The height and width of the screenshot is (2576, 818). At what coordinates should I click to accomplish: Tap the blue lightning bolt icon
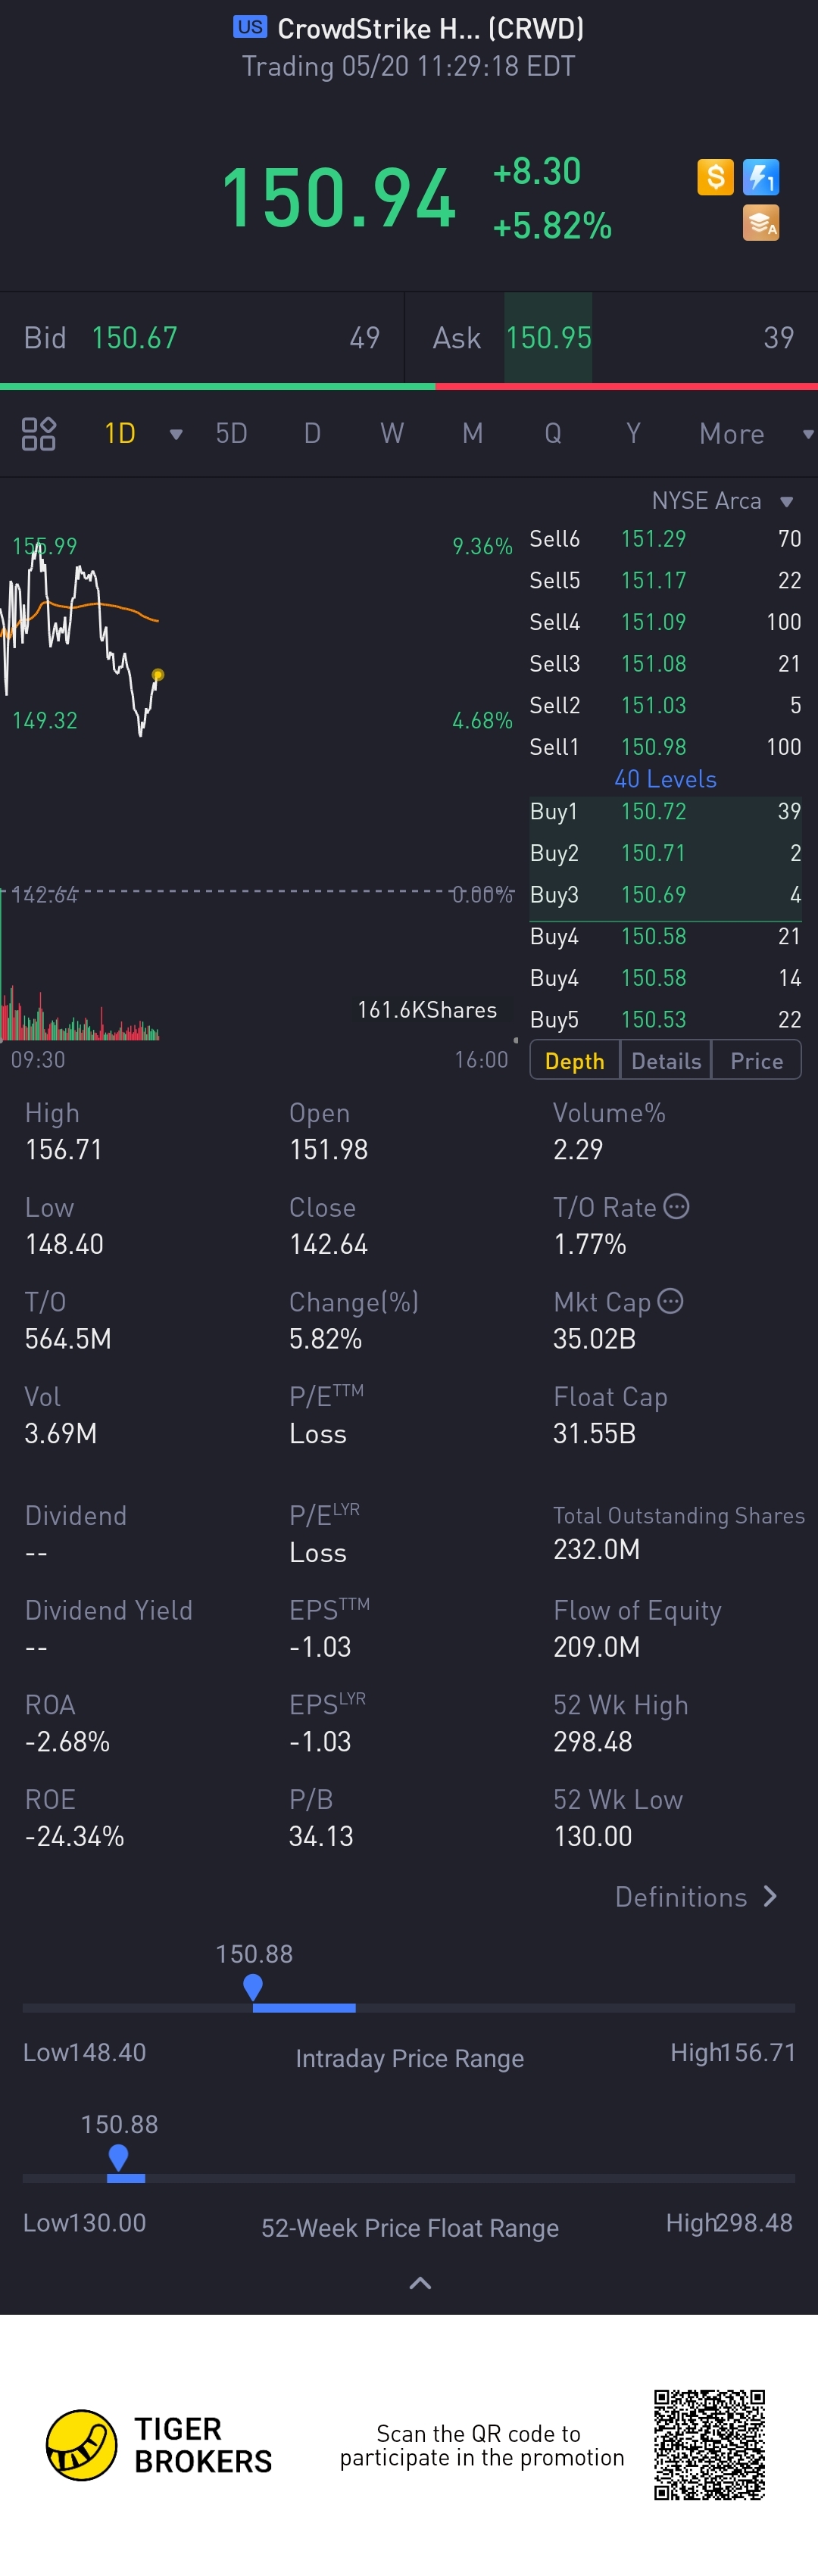click(761, 177)
